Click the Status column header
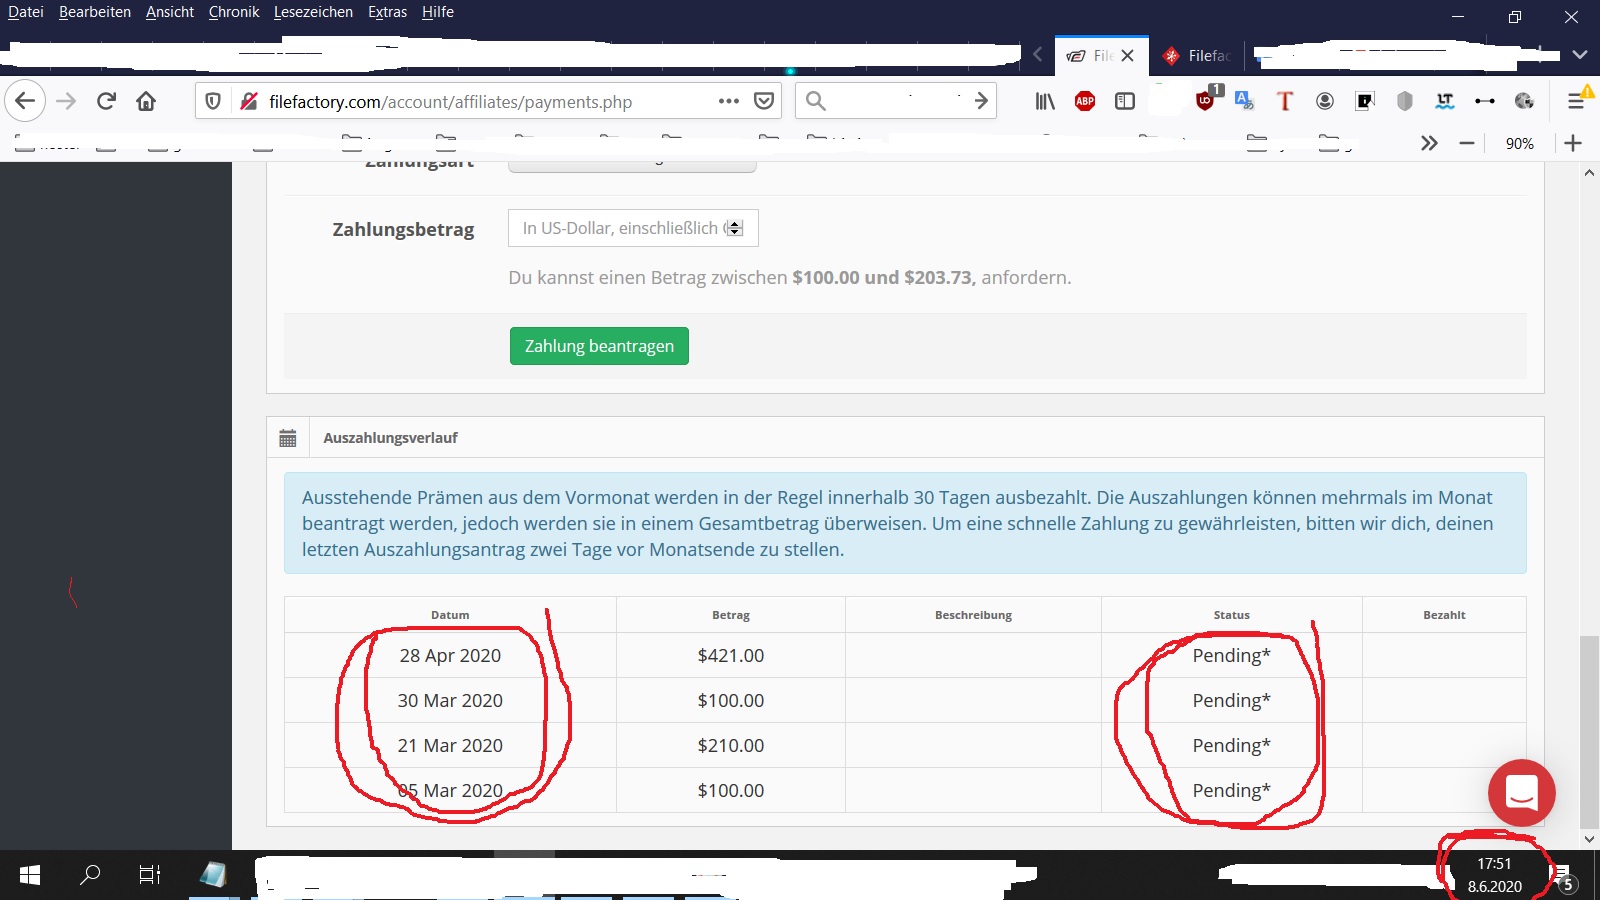Image resolution: width=1600 pixels, height=900 pixels. coord(1232,615)
